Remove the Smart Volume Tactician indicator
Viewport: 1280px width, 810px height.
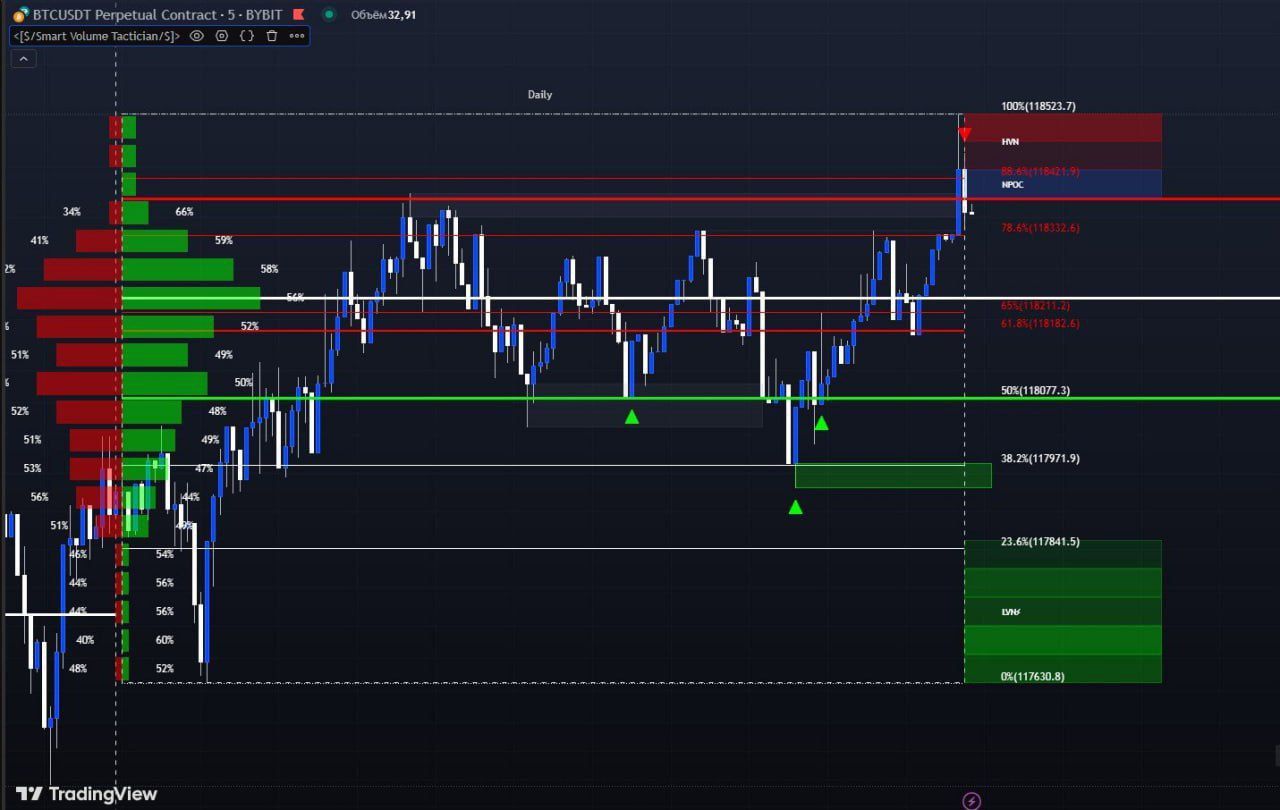point(271,36)
